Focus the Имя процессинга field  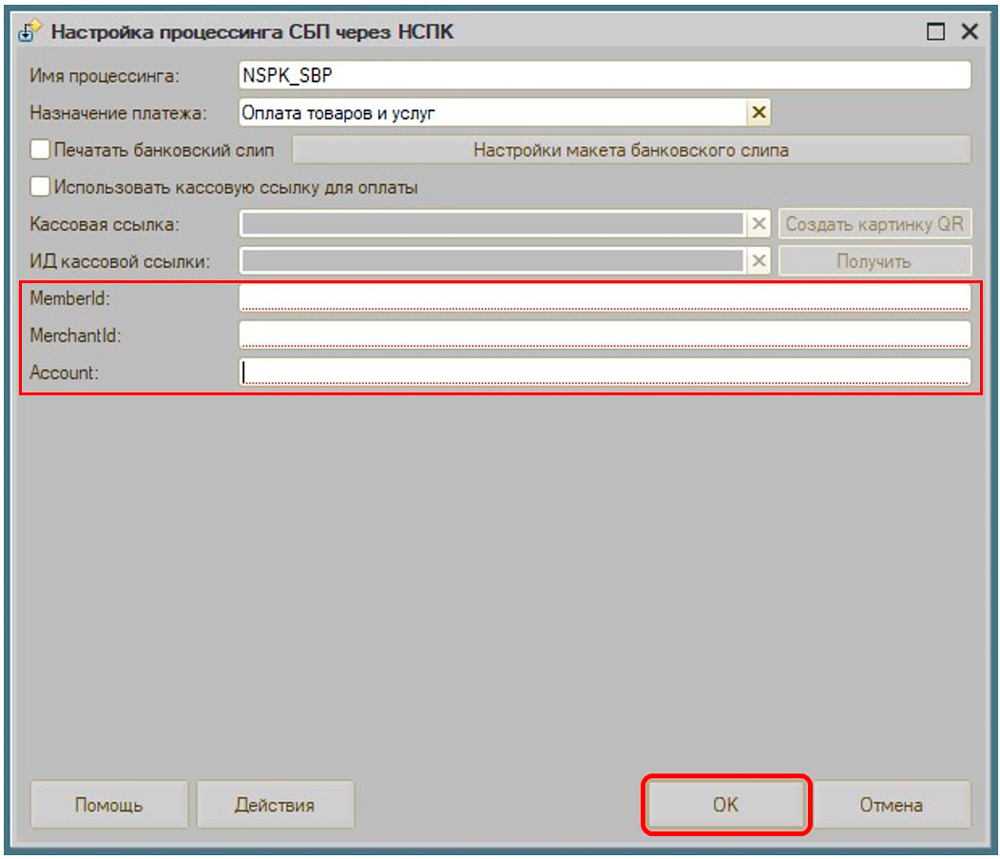click(x=605, y=75)
